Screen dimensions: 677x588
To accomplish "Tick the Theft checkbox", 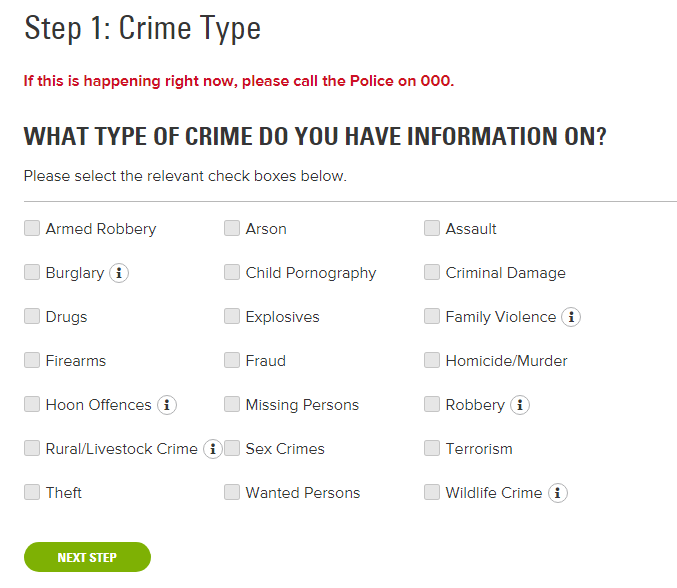I will point(32,493).
